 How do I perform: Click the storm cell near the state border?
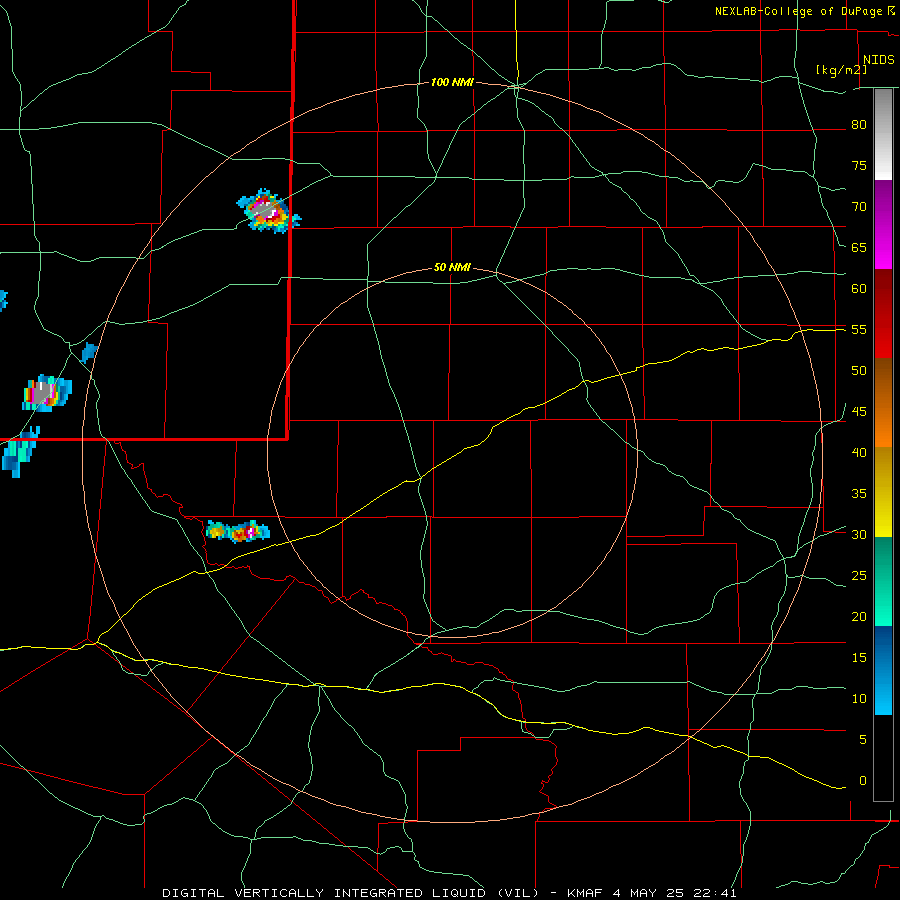click(267, 211)
